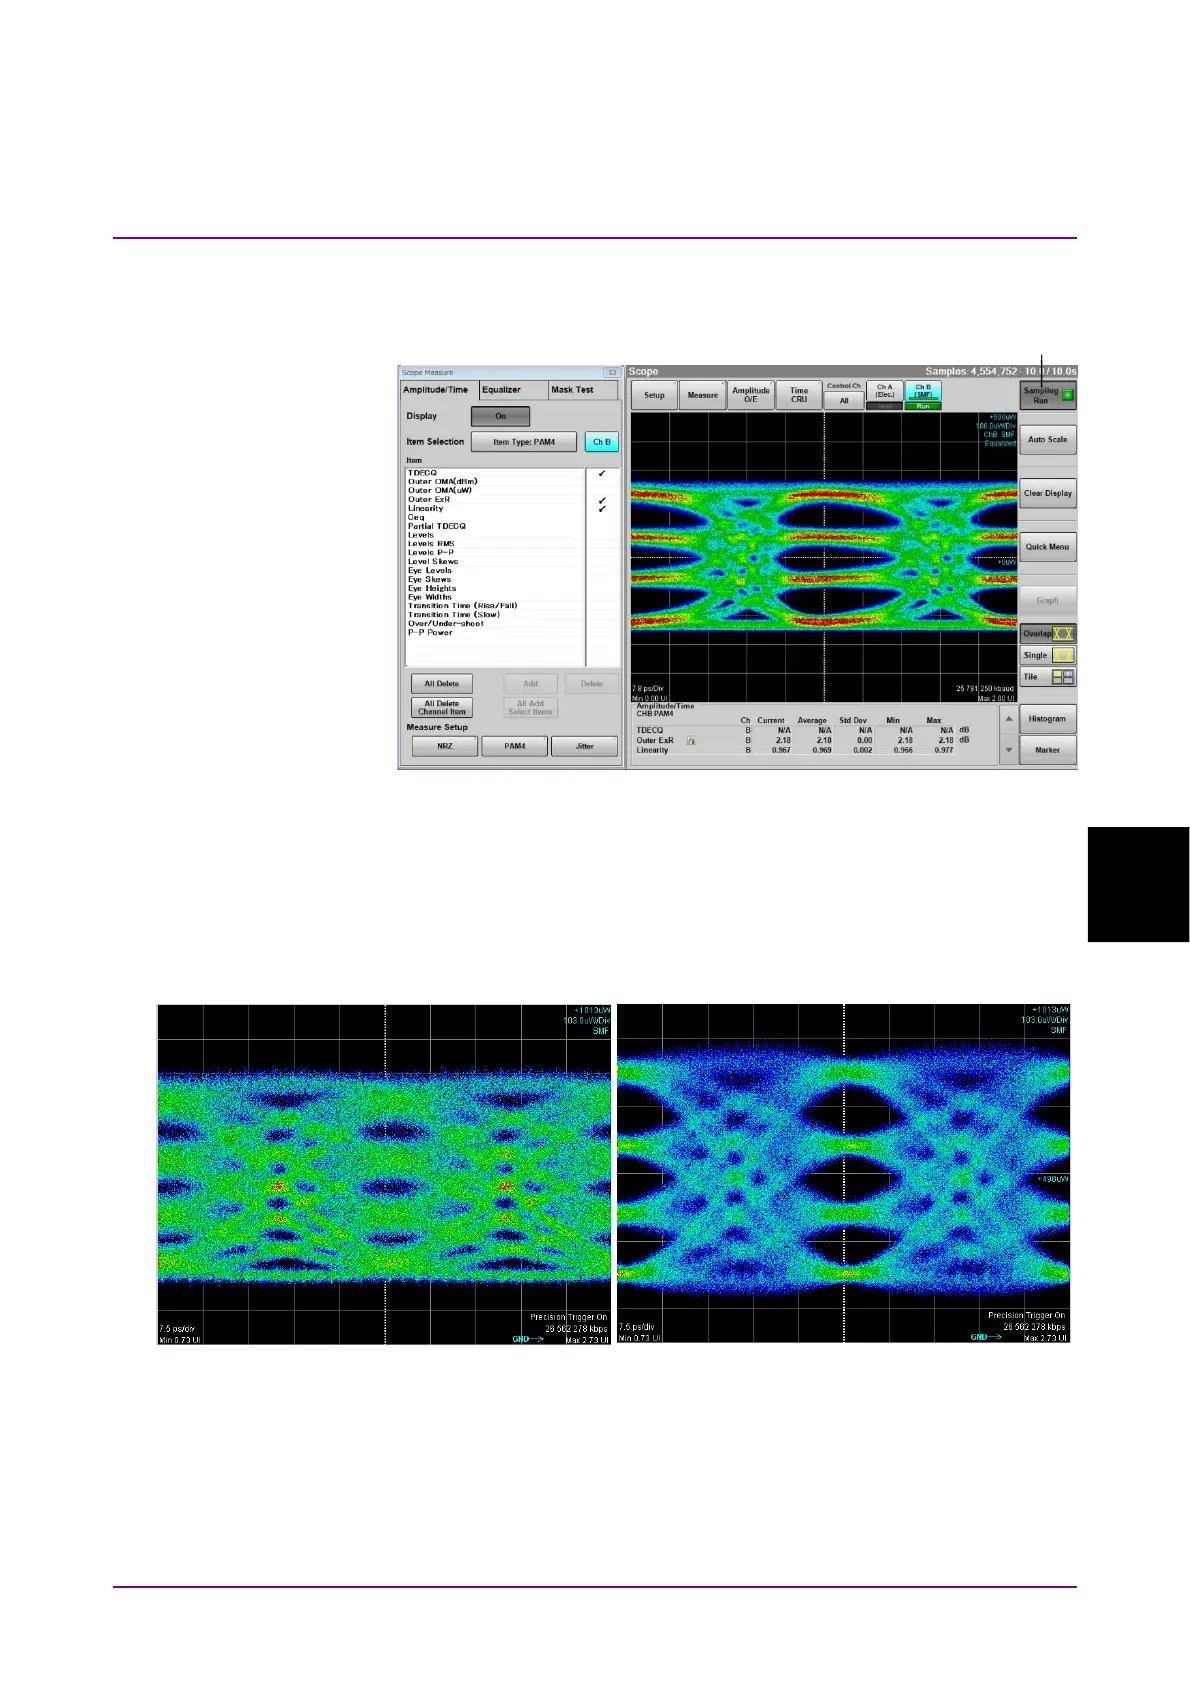1190x1684 pixels.
Task: Select the Overlap display mode icon
Action: (x=1063, y=634)
